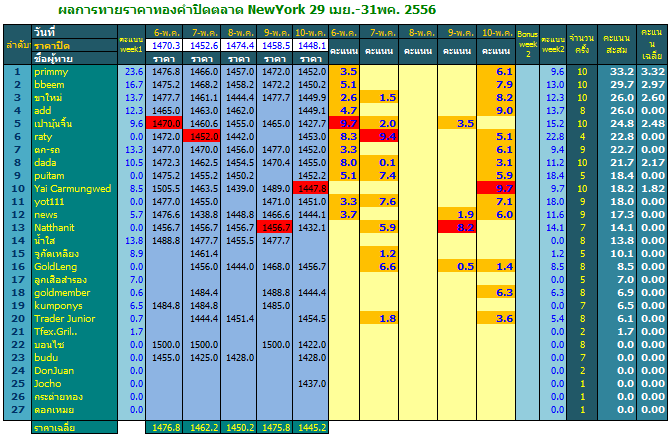Click average price 1450.2 in bottom row
Viewport: 671px width, 437px height.
(239, 428)
